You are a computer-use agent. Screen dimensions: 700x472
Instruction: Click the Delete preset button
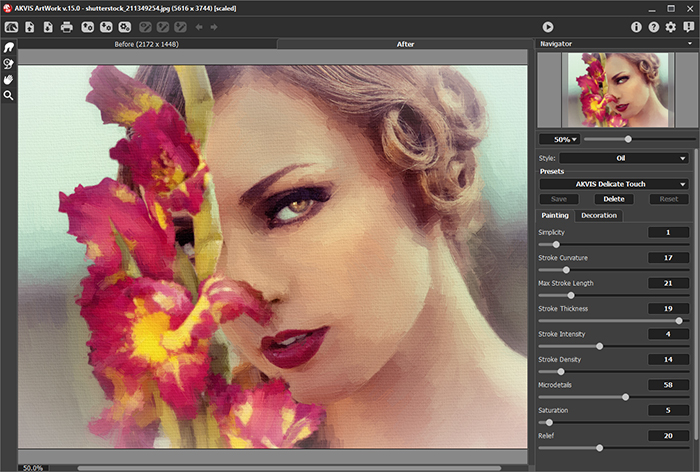tap(614, 199)
